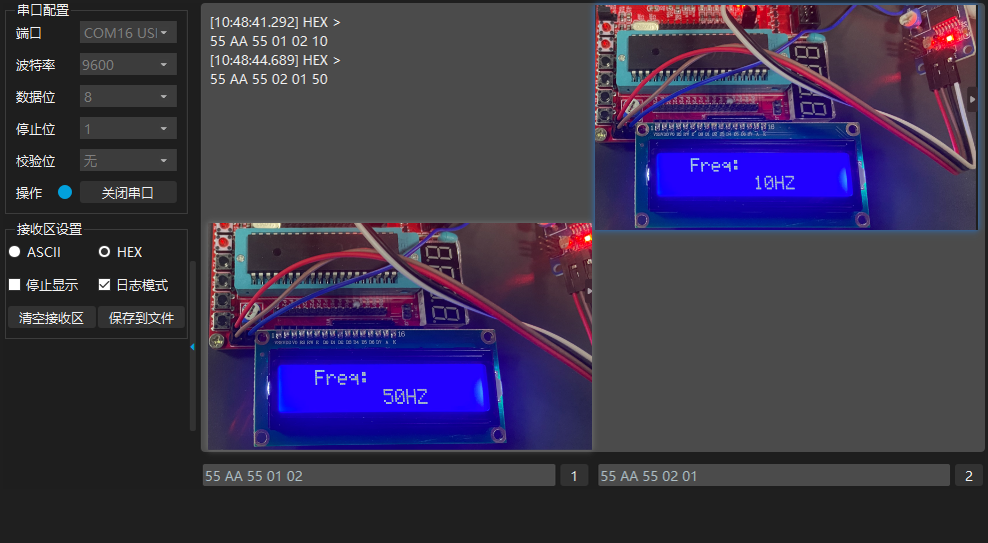Image resolution: width=988 pixels, height=543 pixels.
Task: Open the 停止位 stop bits dropdown
Action: 128,129
